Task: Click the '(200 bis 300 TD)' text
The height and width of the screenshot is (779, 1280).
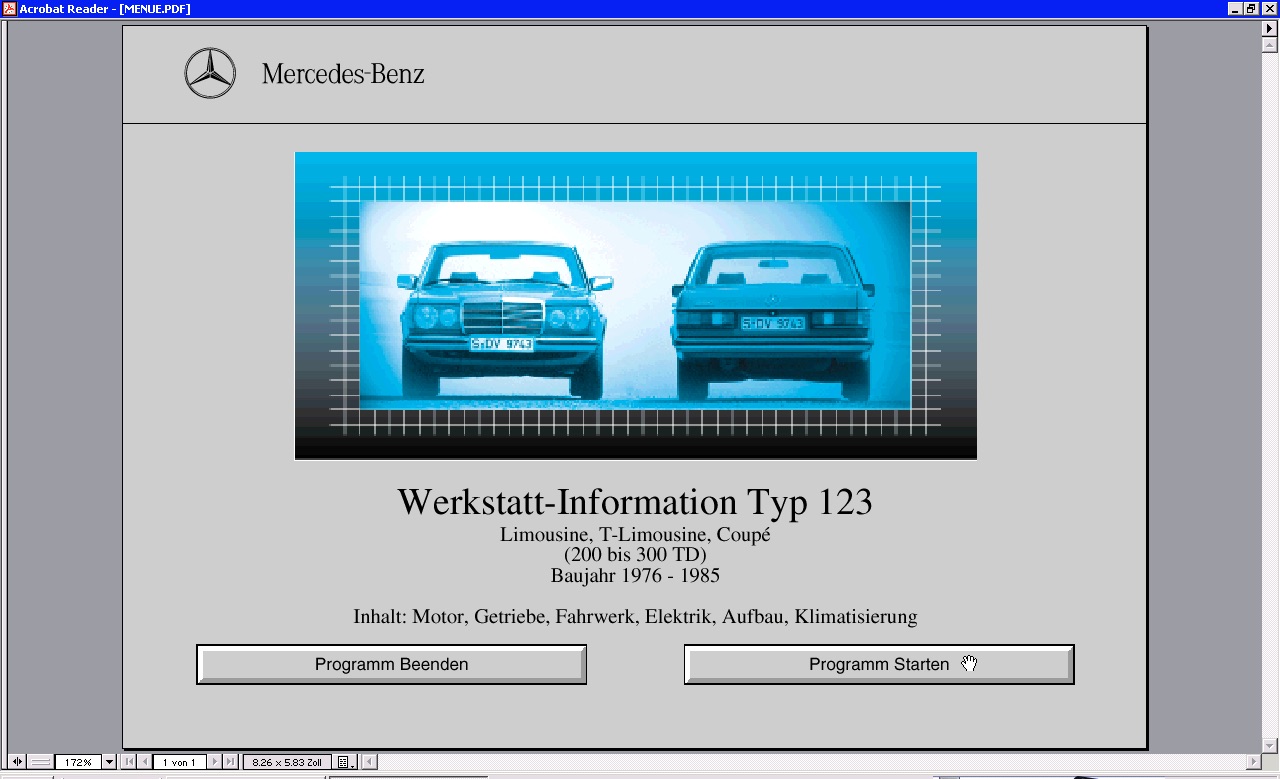Action: pyautogui.click(x=635, y=554)
